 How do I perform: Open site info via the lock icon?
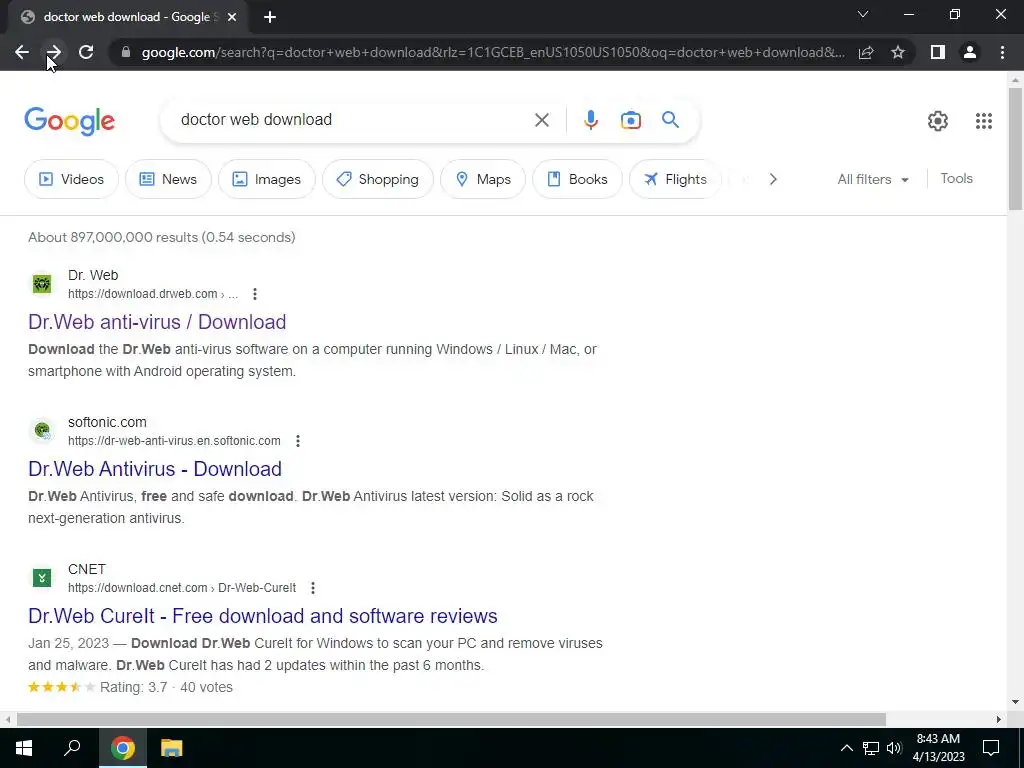126,52
